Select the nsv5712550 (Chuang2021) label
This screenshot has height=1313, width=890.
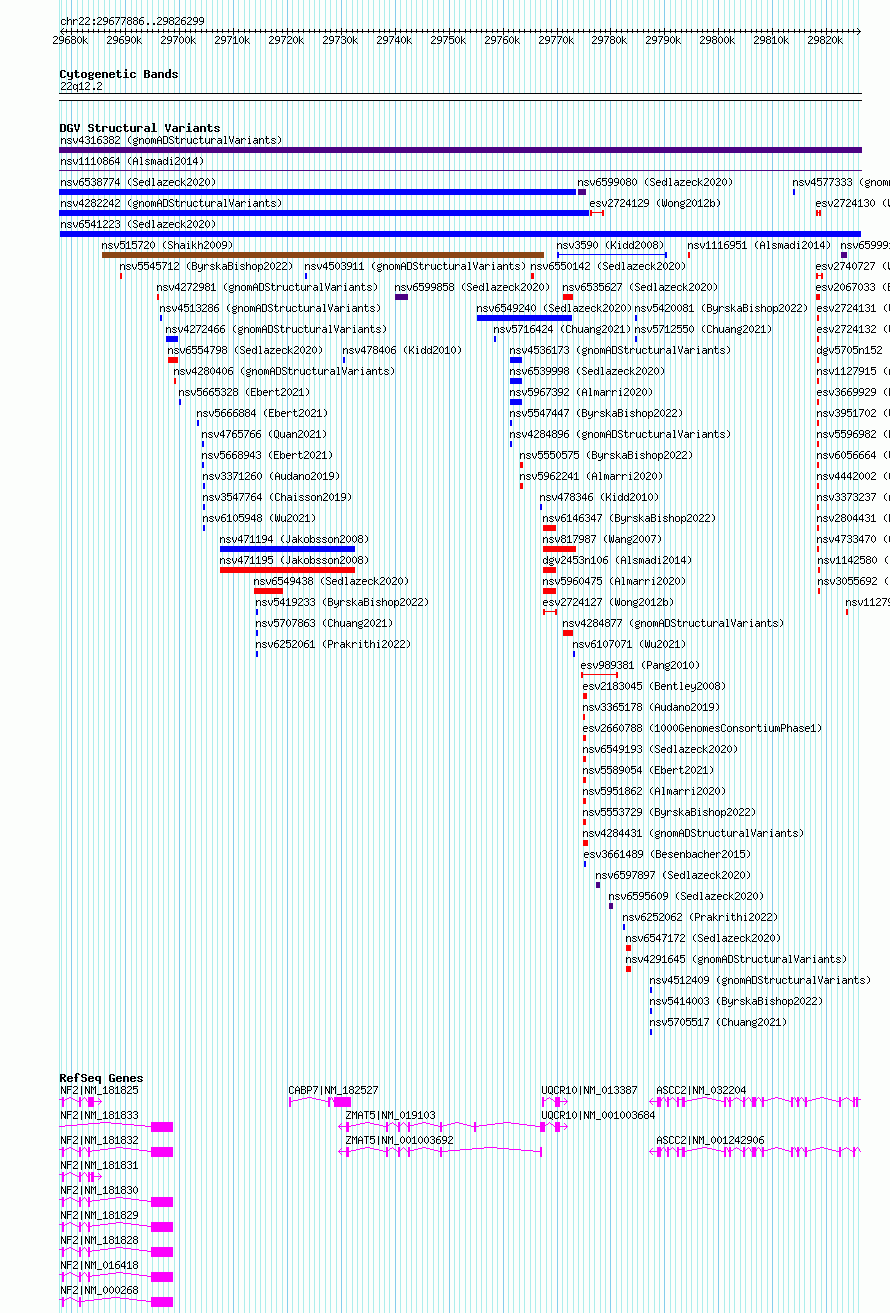coord(703,329)
